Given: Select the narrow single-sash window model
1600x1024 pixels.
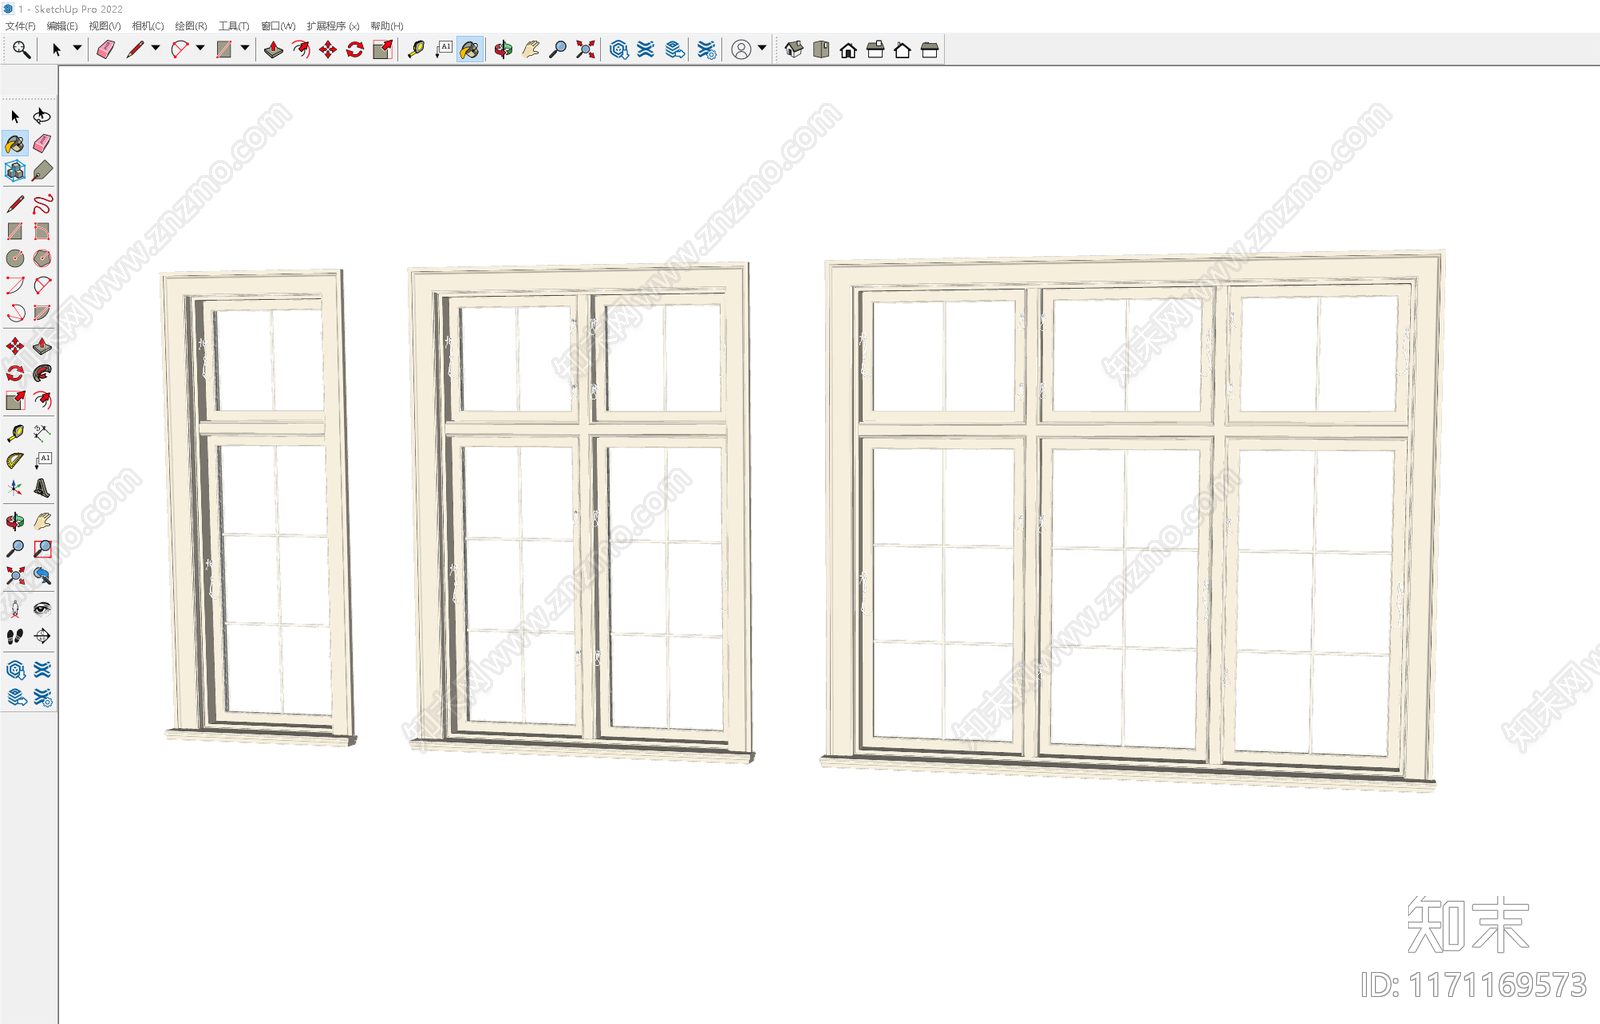Looking at the screenshot, I should coord(260,507).
